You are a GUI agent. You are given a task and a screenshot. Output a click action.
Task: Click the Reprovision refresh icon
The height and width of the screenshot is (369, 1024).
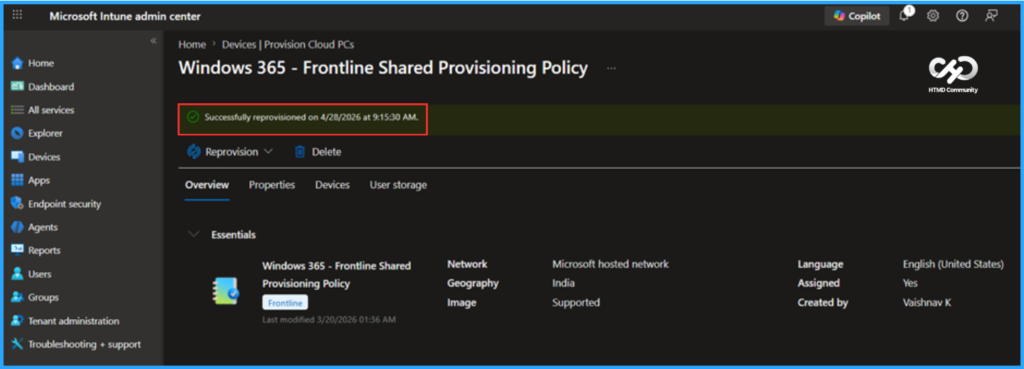coord(193,152)
